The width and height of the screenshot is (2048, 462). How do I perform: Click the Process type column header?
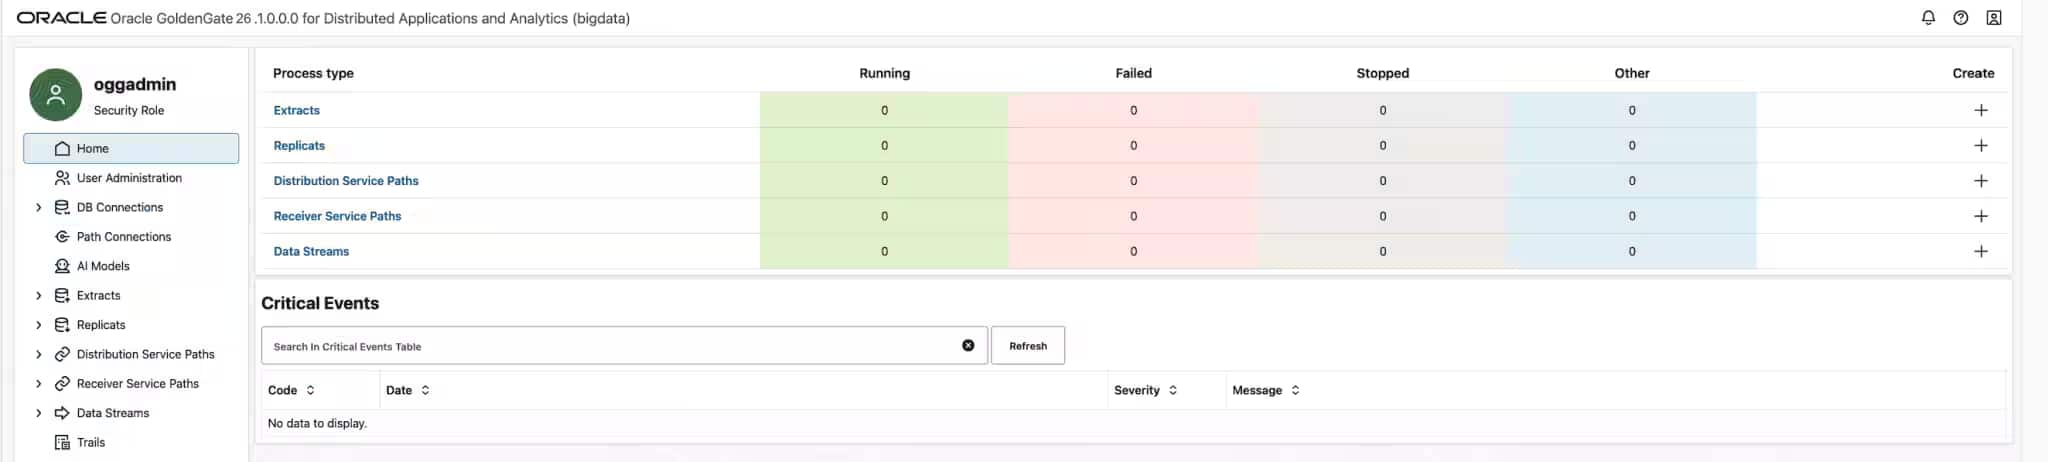(x=313, y=73)
